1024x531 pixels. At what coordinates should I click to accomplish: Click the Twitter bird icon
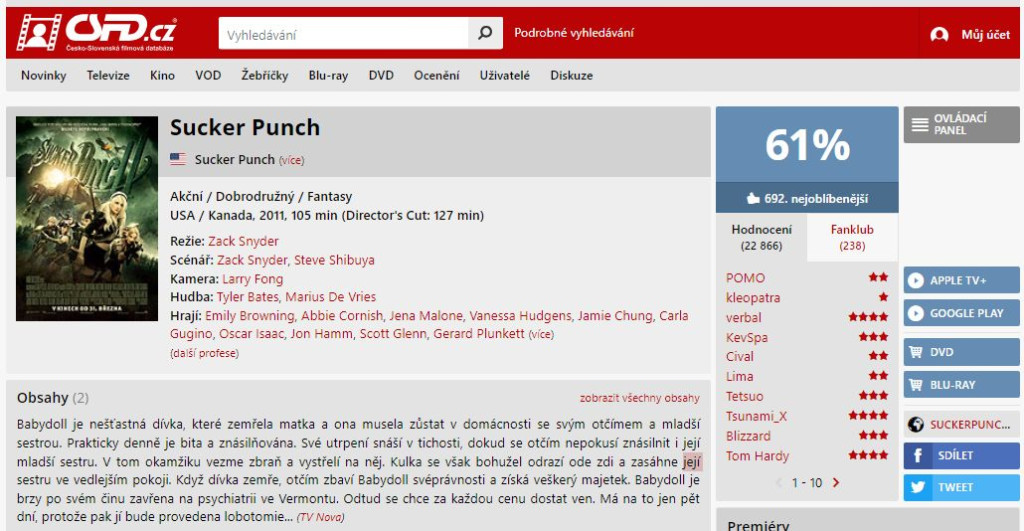pyautogui.click(x=918, y=487)
